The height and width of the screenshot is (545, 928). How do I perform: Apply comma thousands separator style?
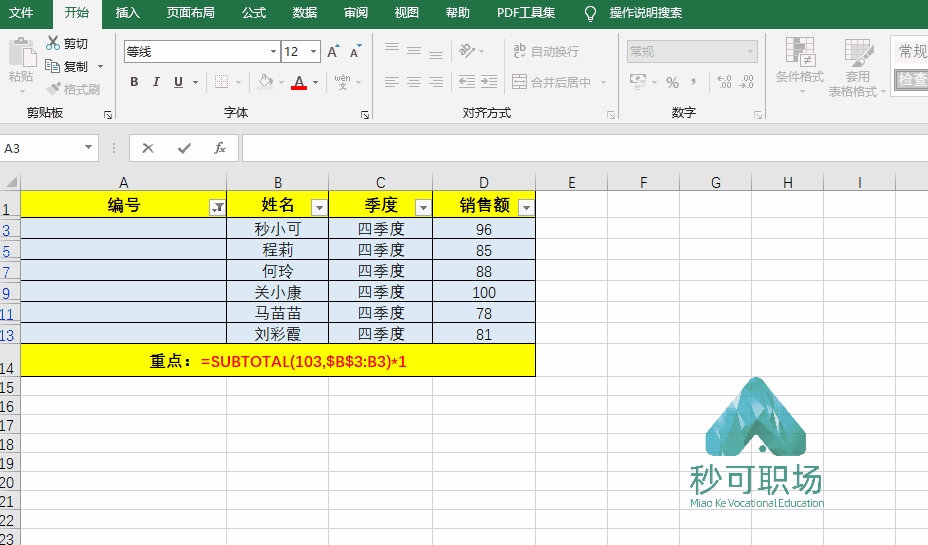coord(694,82)
